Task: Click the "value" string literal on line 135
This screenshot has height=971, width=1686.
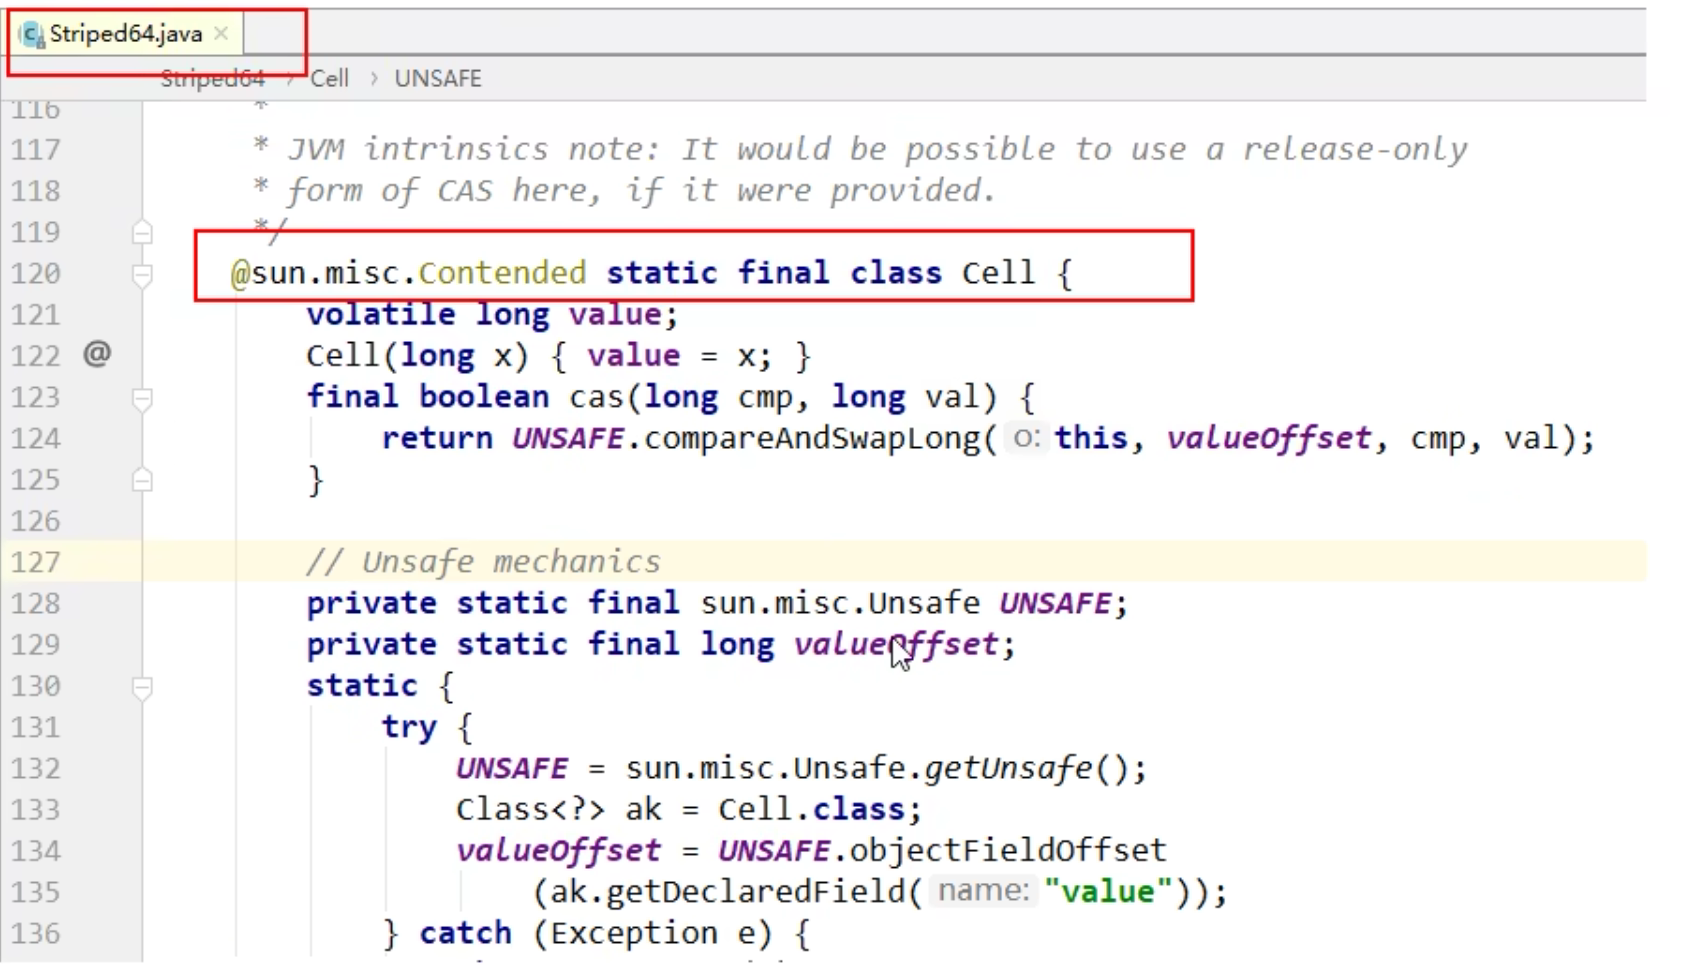Action: (1107, 891)
